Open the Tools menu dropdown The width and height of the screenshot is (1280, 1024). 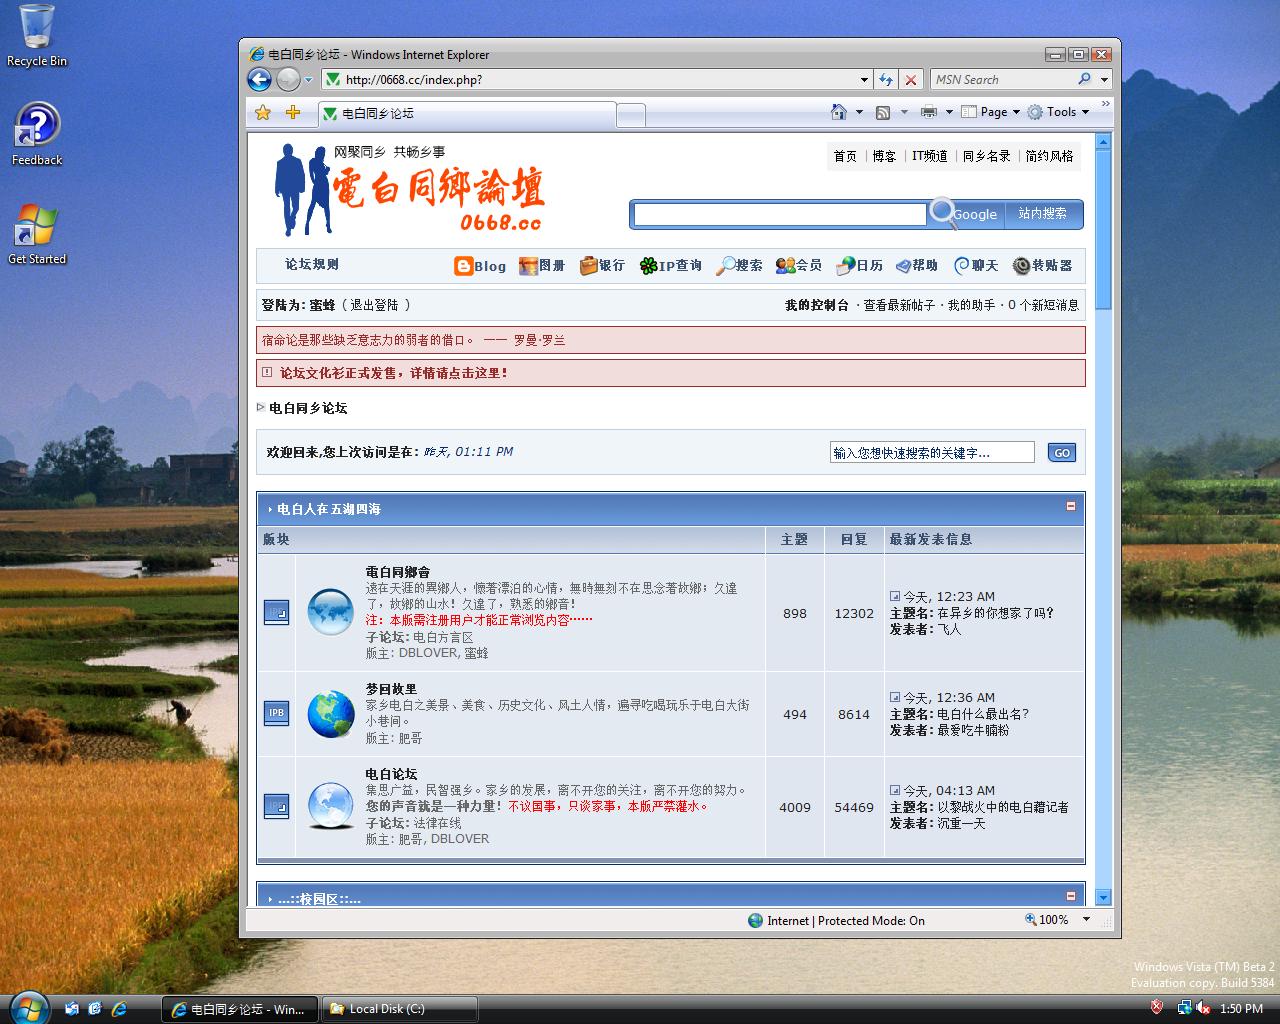tap(1060, 112)
